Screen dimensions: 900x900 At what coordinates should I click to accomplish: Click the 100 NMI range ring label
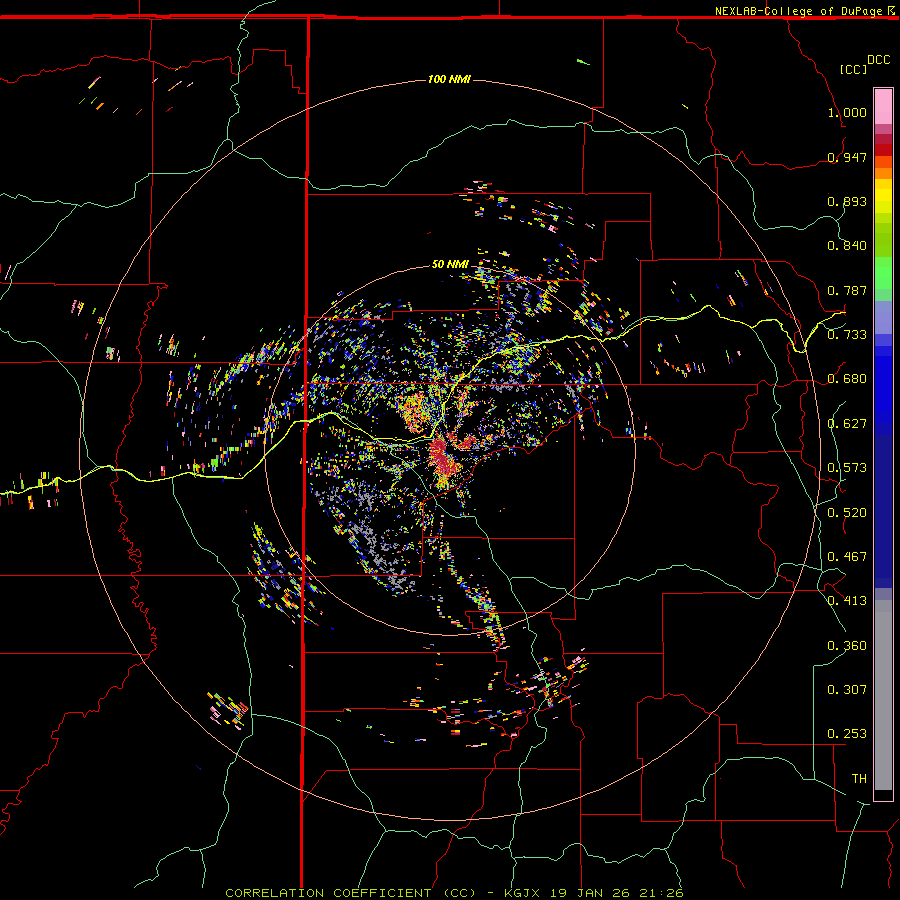pyautogui.click(x=449, y=79)
